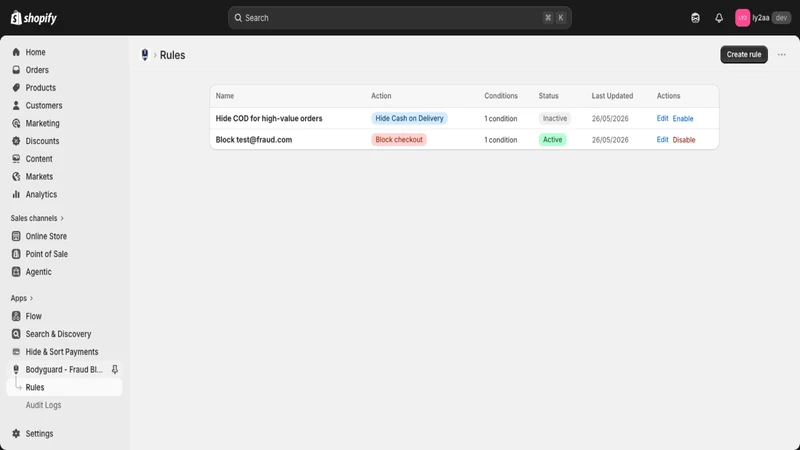Viewport: 800px width, 450px height.
Task: Disable the Block test@fraud.com rule
Action: 684,140
